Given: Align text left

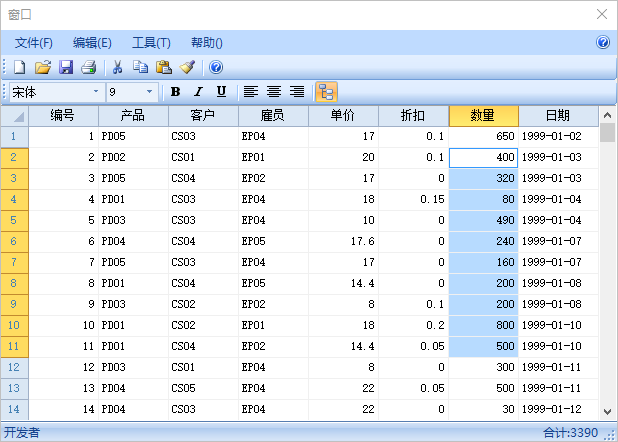Looking at the screenshot, I should pos(251,92).
